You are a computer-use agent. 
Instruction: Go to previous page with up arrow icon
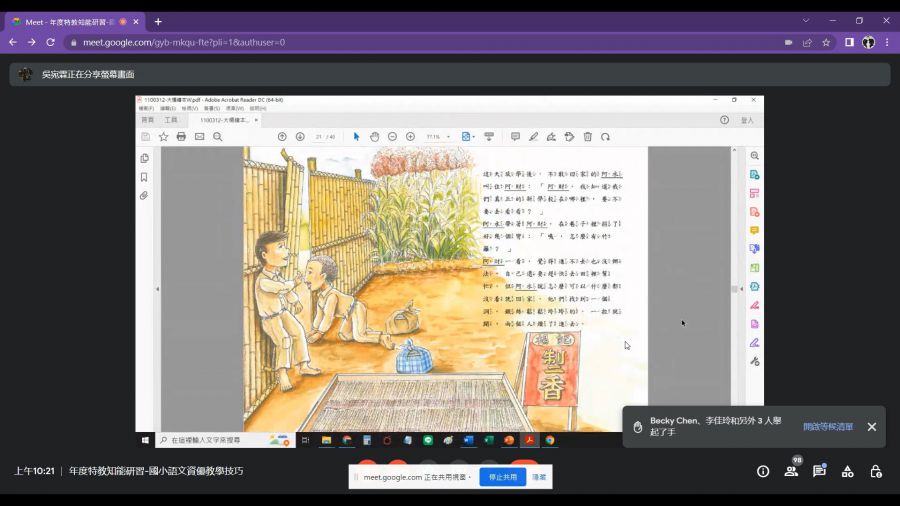(282, 137)
